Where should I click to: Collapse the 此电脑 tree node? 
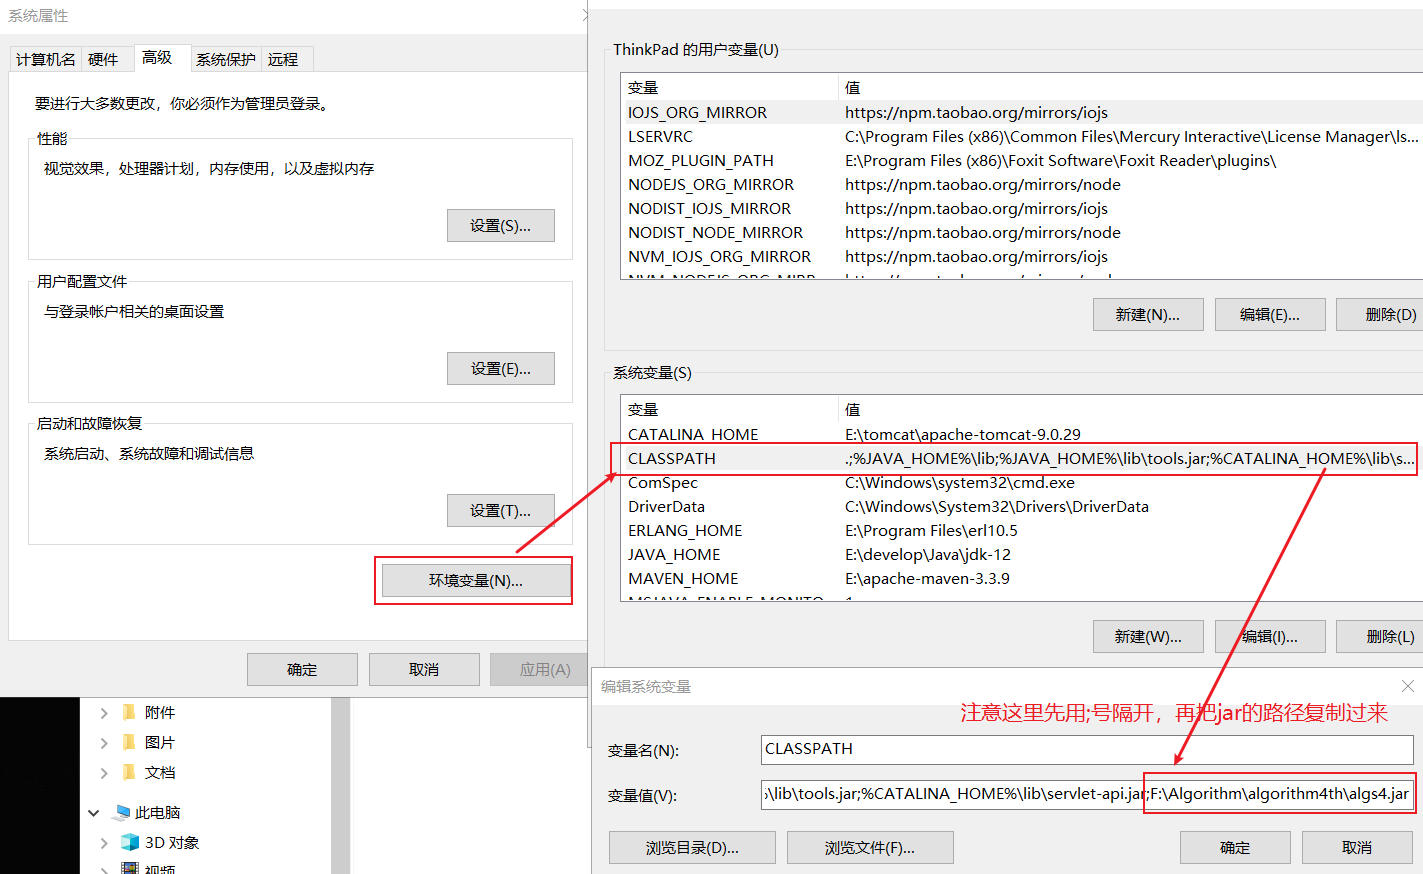[x=94, y=813]
